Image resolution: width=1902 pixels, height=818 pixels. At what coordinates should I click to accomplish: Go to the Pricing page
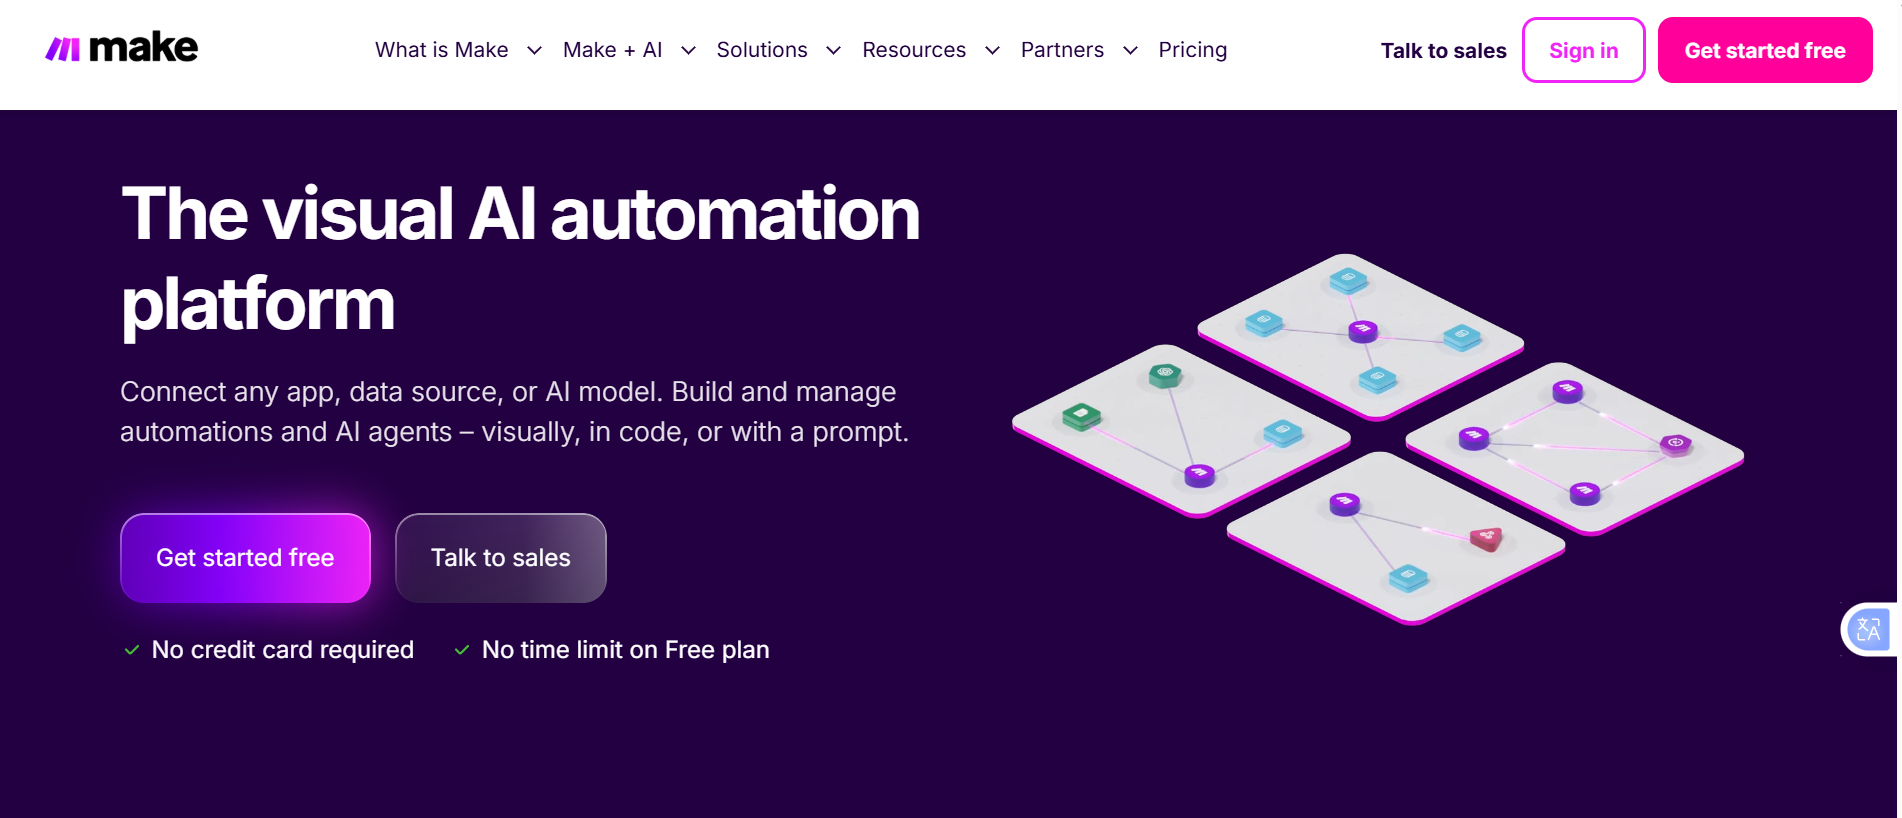point(1192,50)
